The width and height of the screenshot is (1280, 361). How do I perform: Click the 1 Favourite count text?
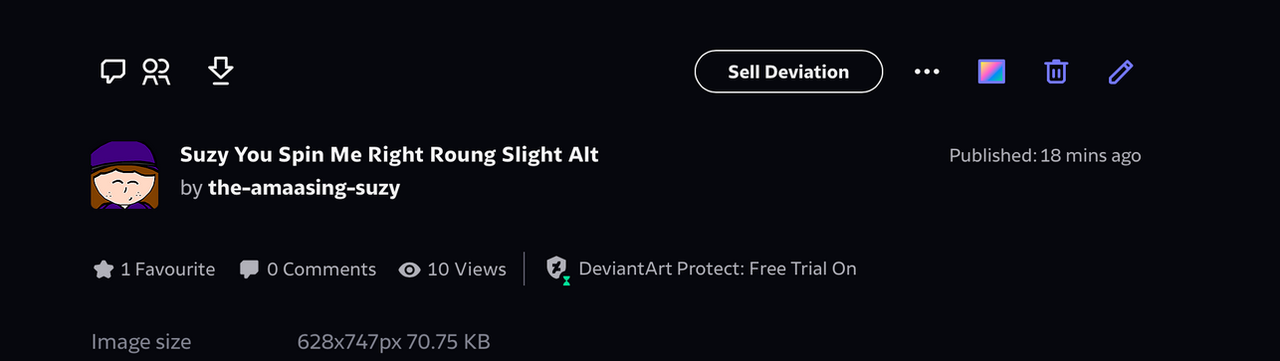(168, 269)
